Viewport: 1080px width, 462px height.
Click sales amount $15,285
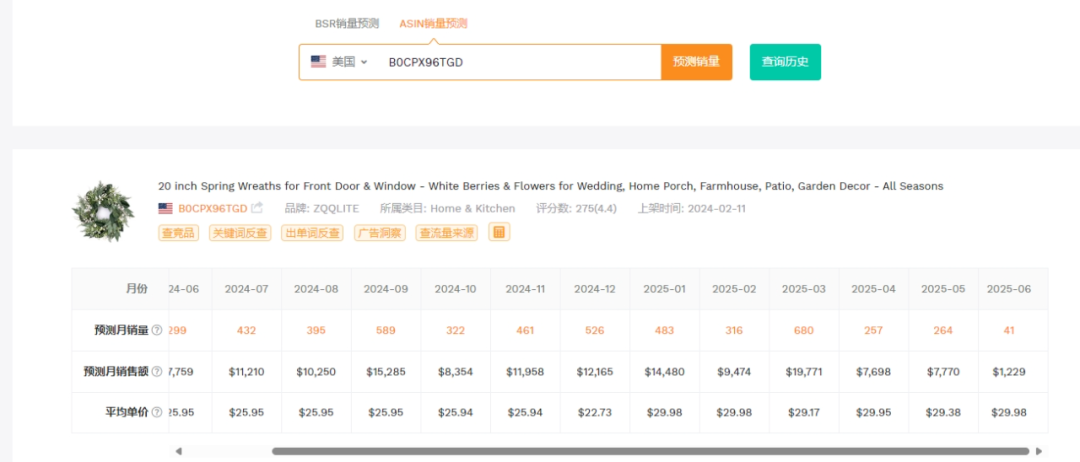coord(386,372)
